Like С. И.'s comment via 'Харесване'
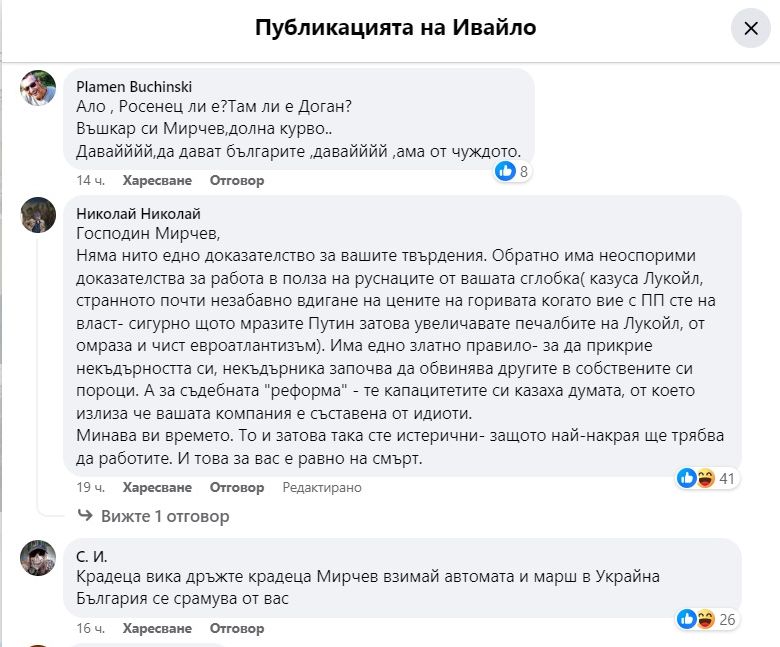 pos(157,629)
